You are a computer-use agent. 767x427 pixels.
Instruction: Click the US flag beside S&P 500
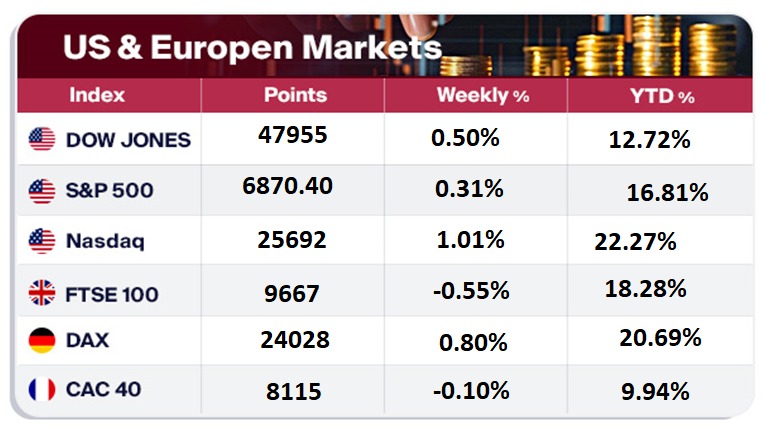(x=42, y=189)
